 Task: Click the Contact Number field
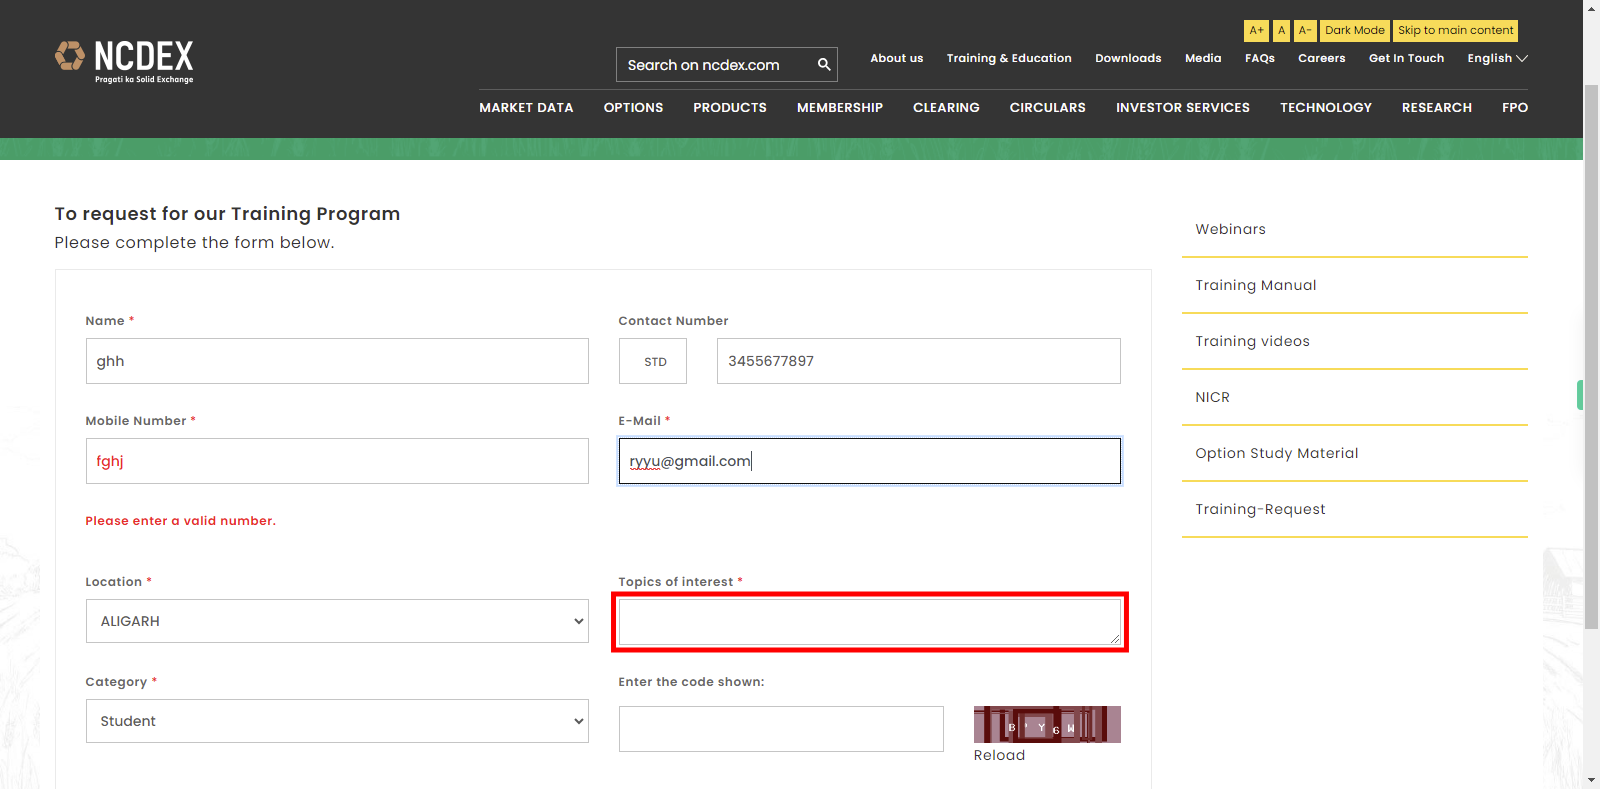(x=919, y=361)
